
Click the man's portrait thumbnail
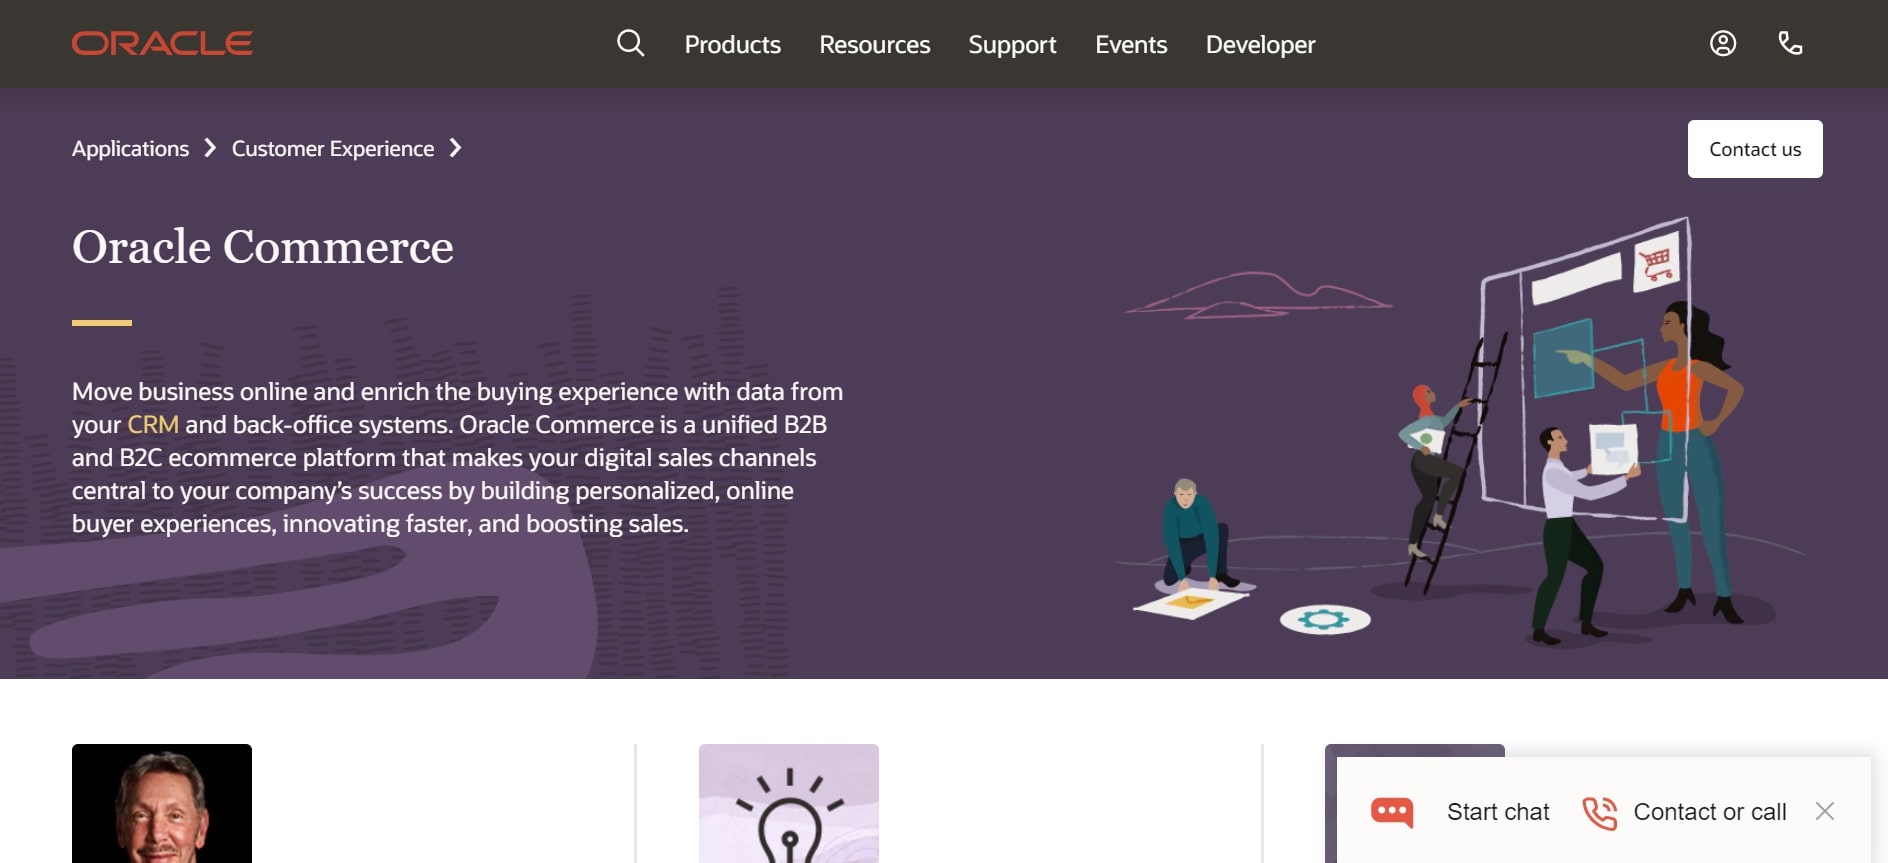162,803
